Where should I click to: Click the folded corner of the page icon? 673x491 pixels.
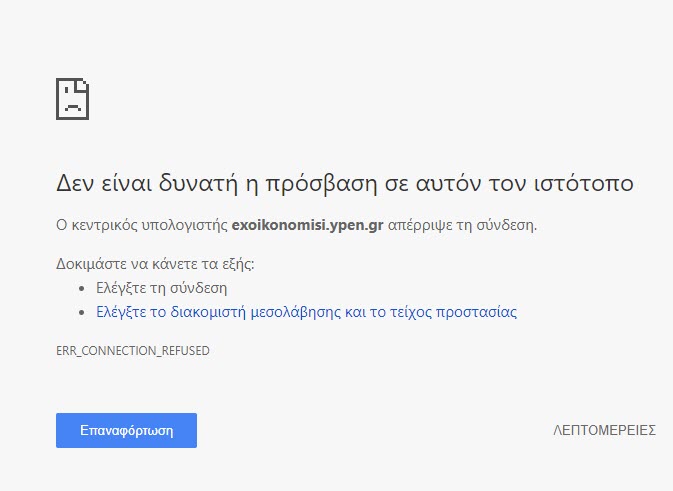pyautogui.click(x=83, y=83)
